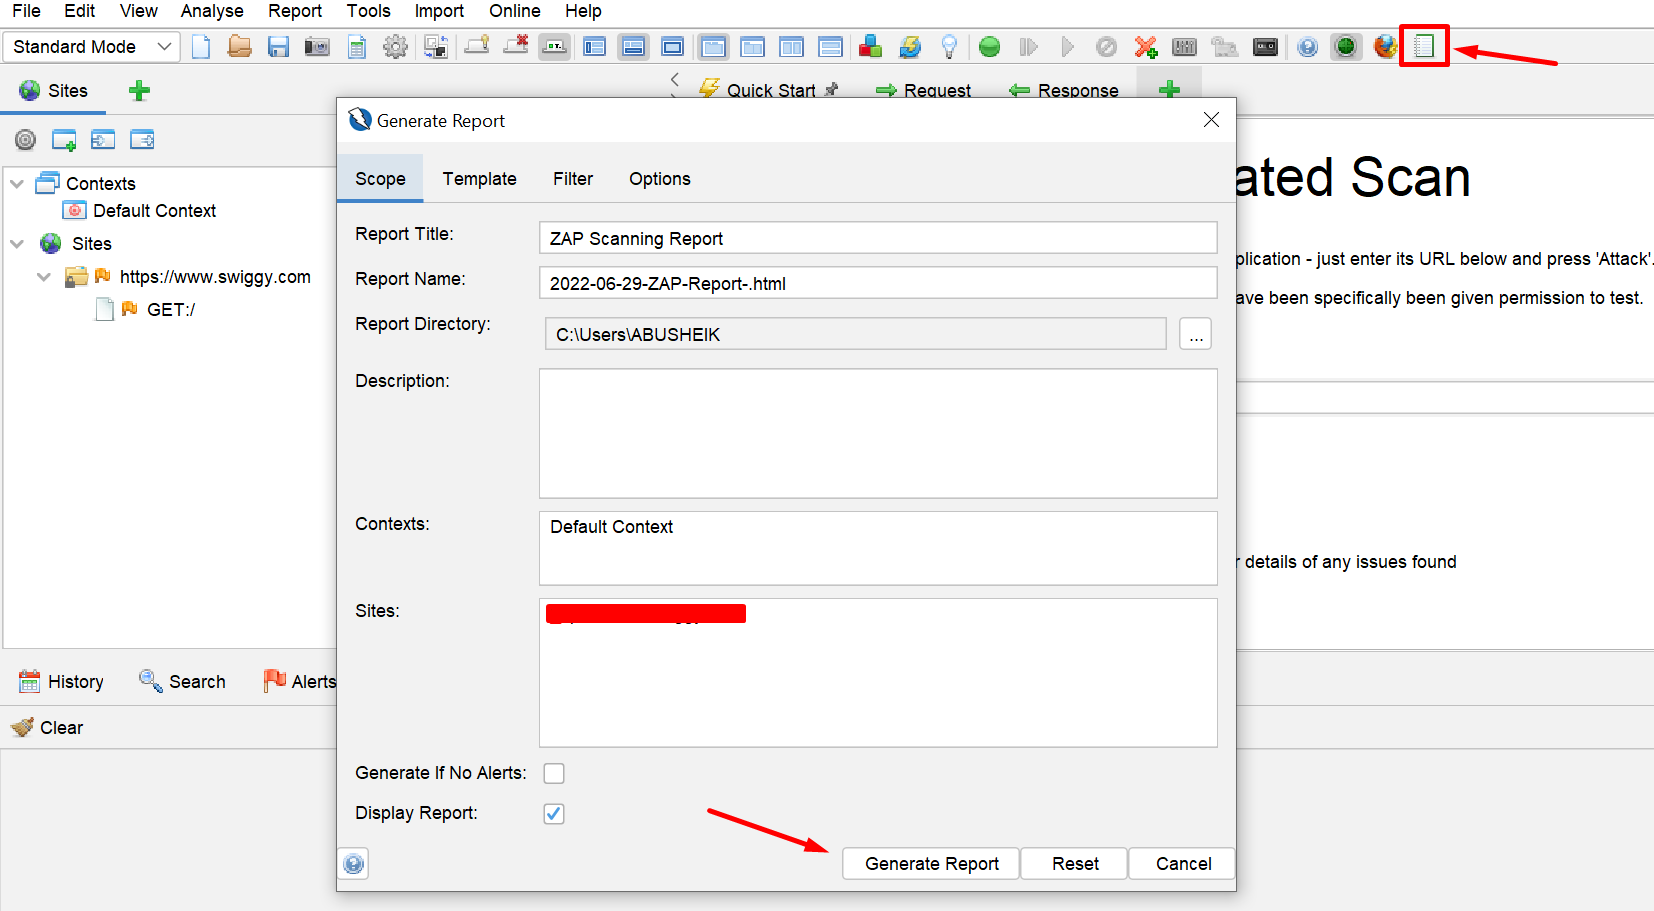Screen dimensions: 1654x911
Task: Click into the Description text area
Action: pyautogui.click(x=878, y=433)
